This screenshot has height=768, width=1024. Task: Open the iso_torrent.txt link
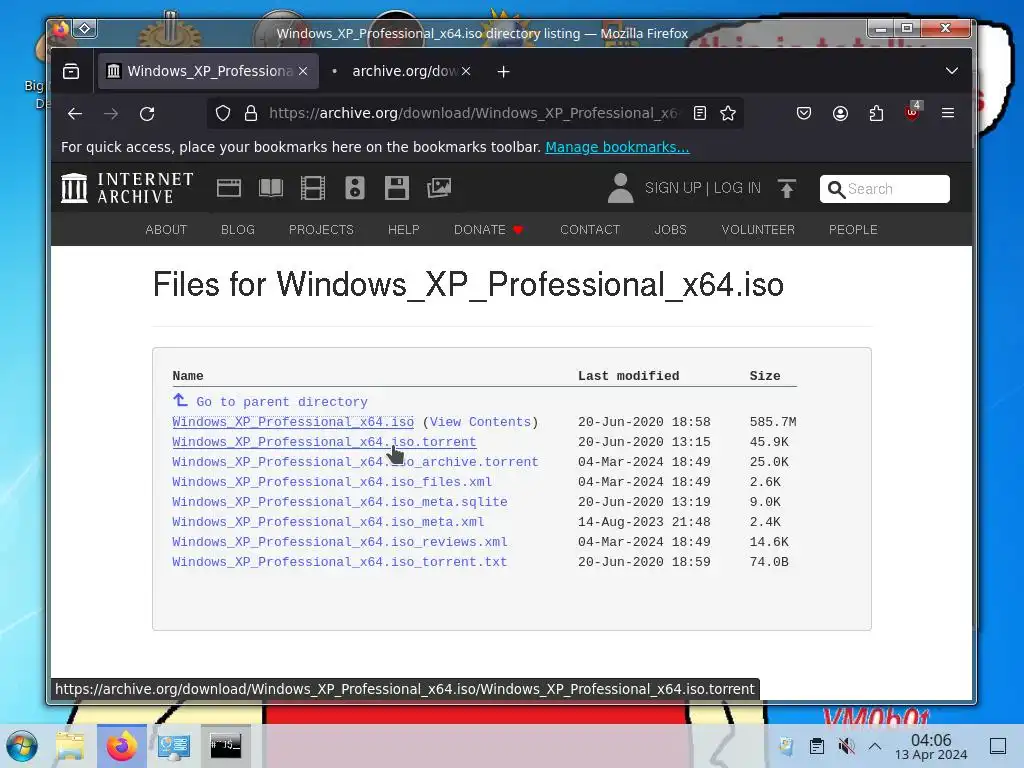click(340, 562)
